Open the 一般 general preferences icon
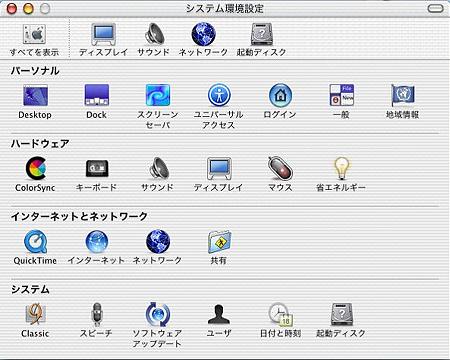Screen dimensions: 450x360 pos(342,95)
